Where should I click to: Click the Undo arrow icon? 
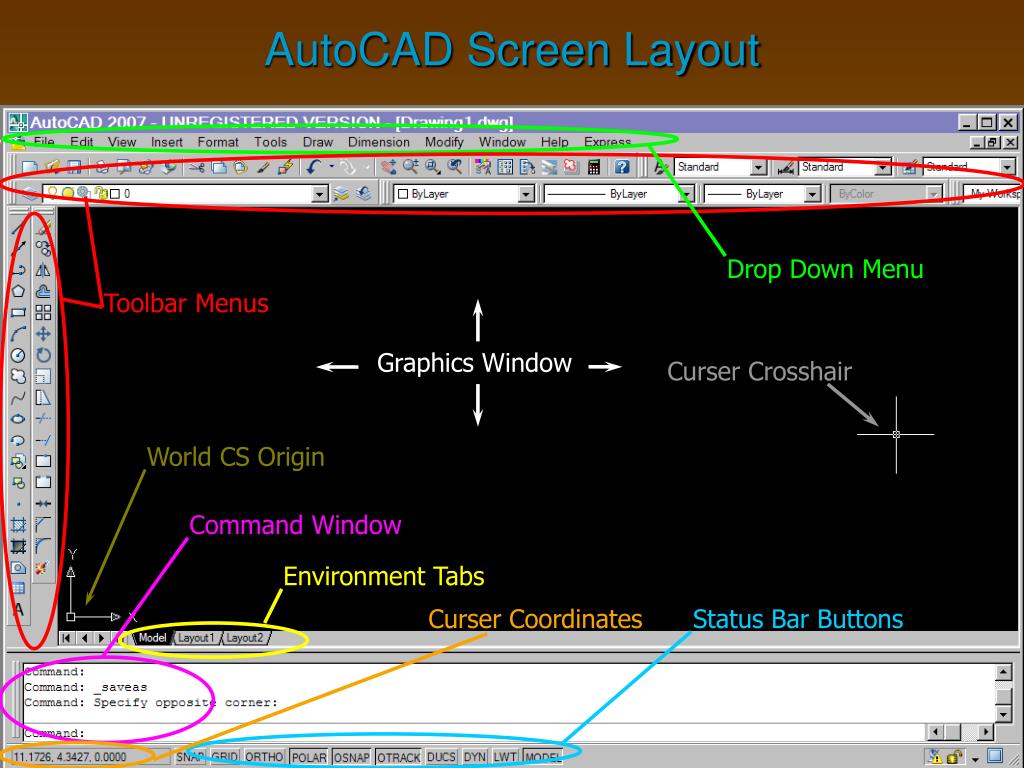[314, 167]
